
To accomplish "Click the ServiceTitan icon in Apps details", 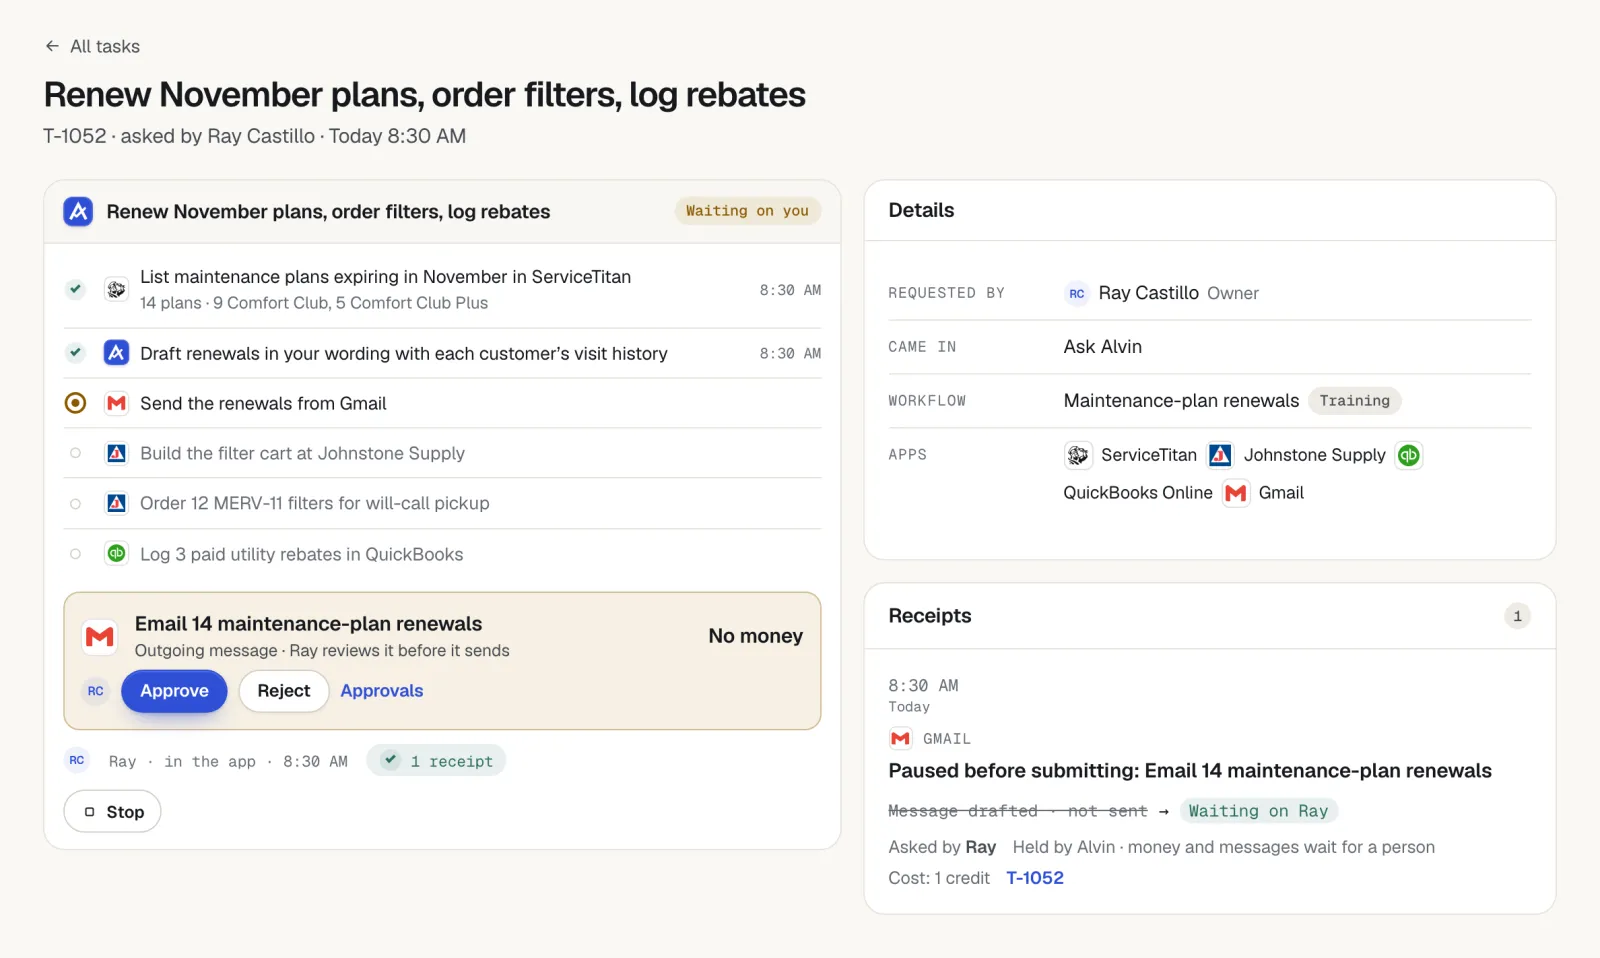I will (1078, 455).
